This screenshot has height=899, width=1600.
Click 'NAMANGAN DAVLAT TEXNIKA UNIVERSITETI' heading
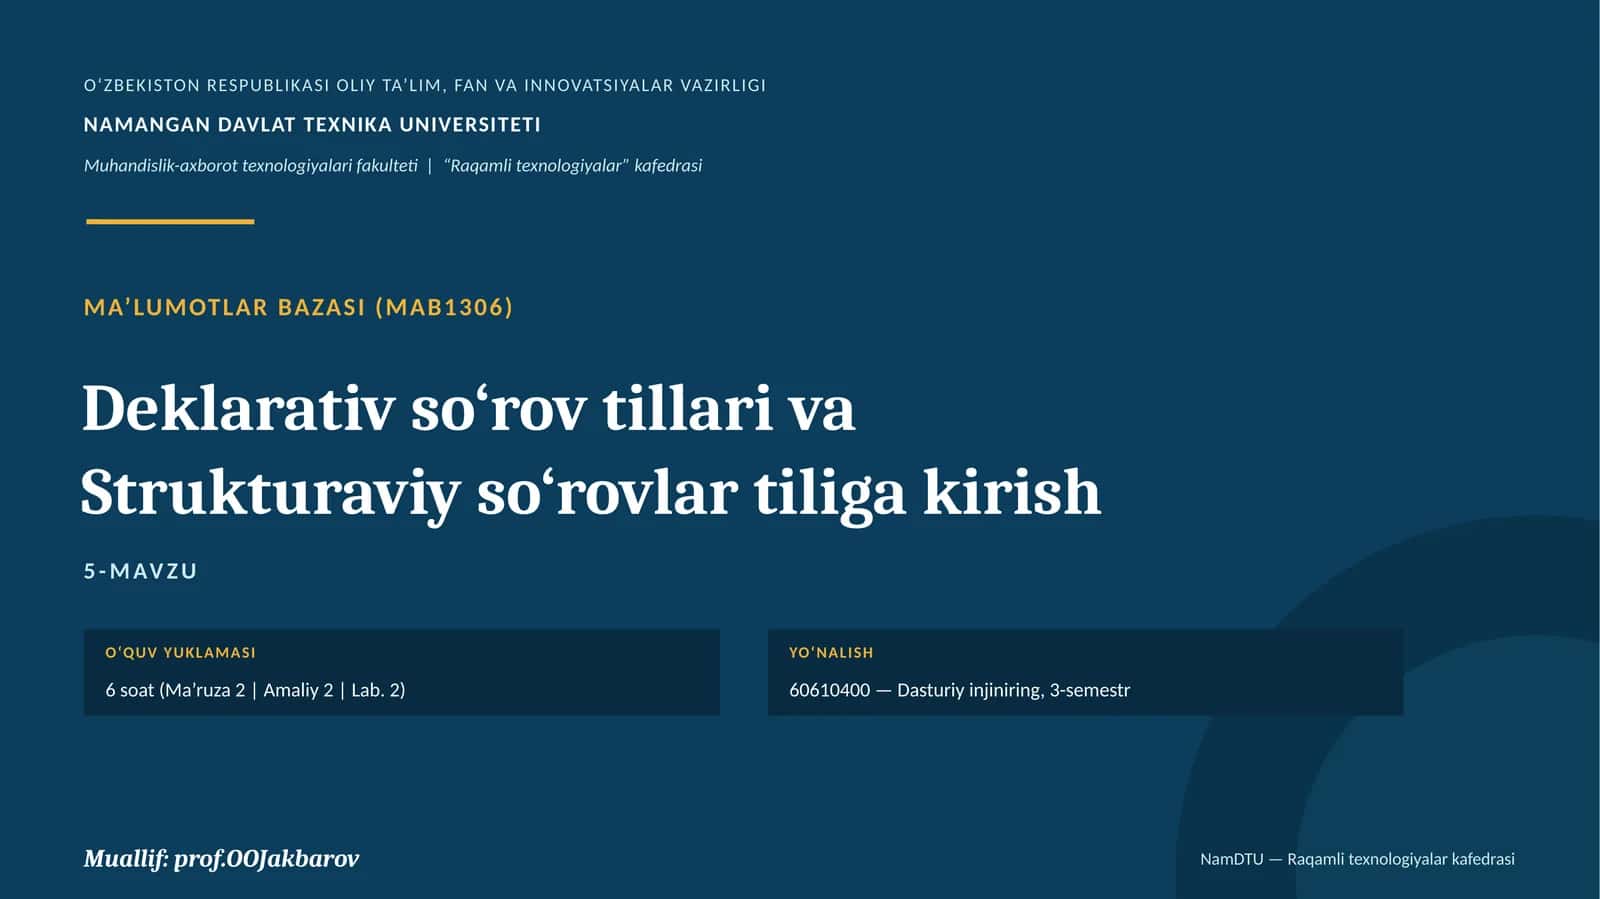pyautogui.click(x=312, y=125)
